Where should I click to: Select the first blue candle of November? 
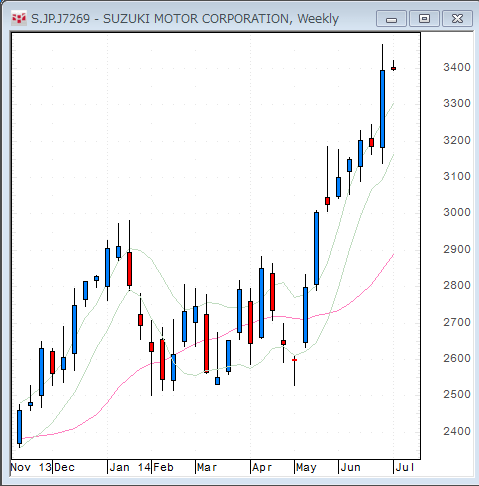(19, 427)
